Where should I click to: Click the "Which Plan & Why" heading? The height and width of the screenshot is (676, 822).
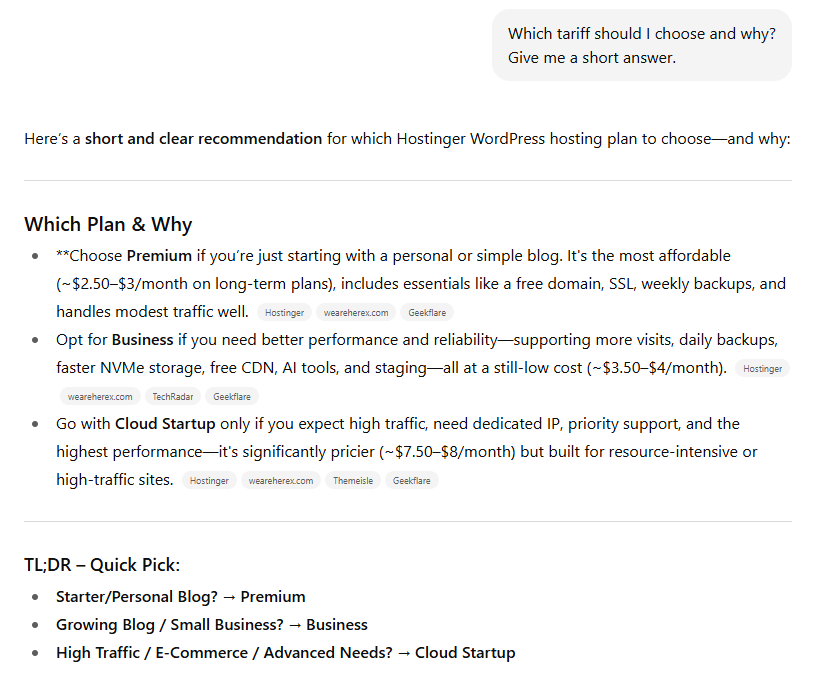pos(108,224)
